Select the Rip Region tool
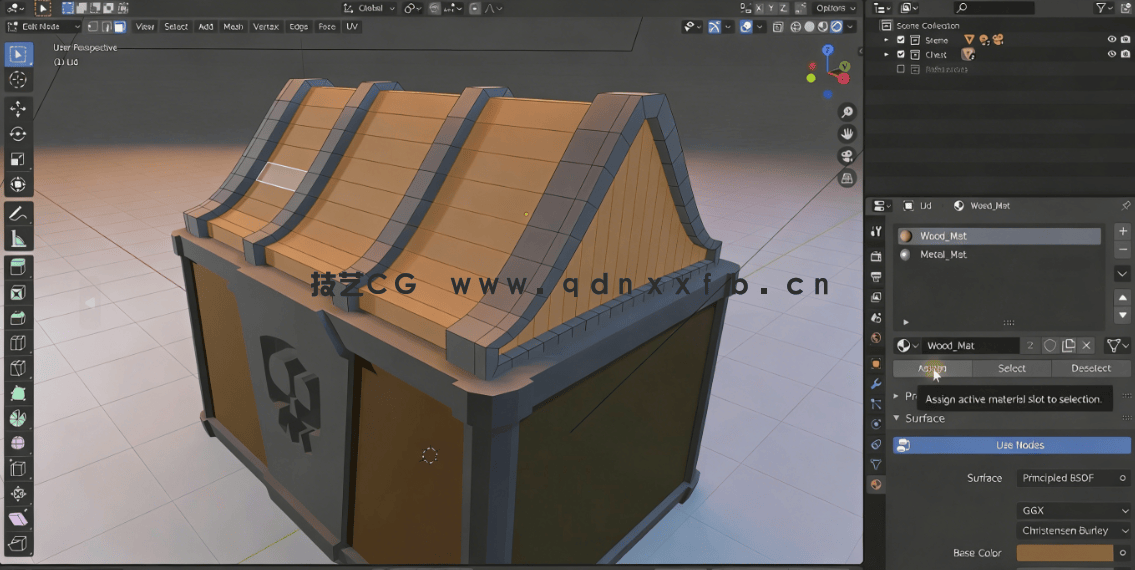 click(x=18, y=543)
